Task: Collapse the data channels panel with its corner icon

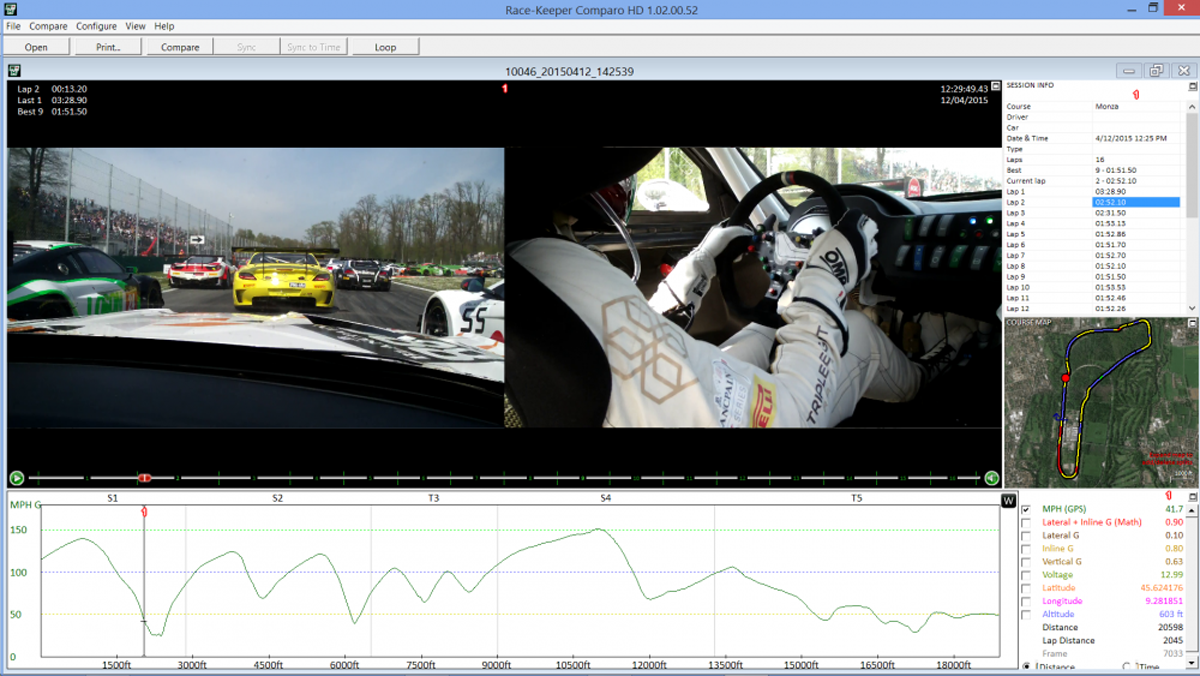Action: coord(1192,497)
